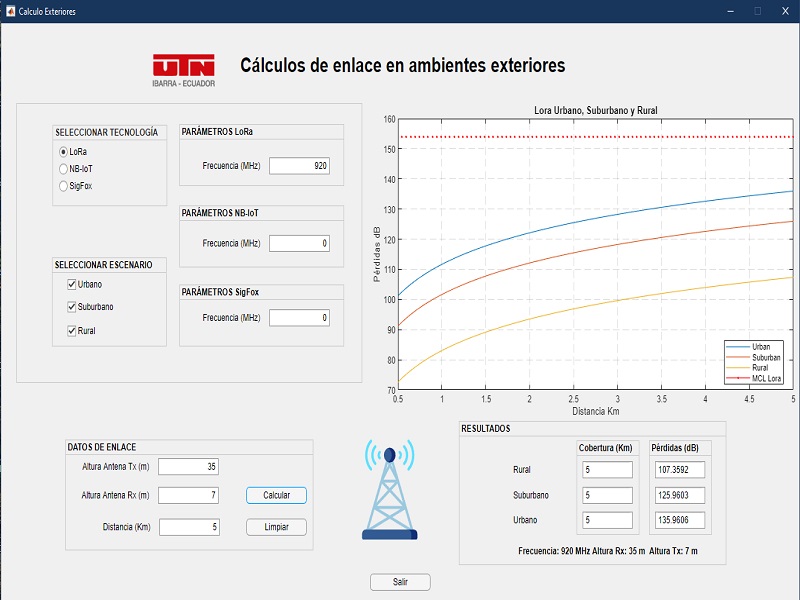Screen dimensions: 800x600
Task: Click the "Cobertura (Km)" column header
Action: click(606, 448)
